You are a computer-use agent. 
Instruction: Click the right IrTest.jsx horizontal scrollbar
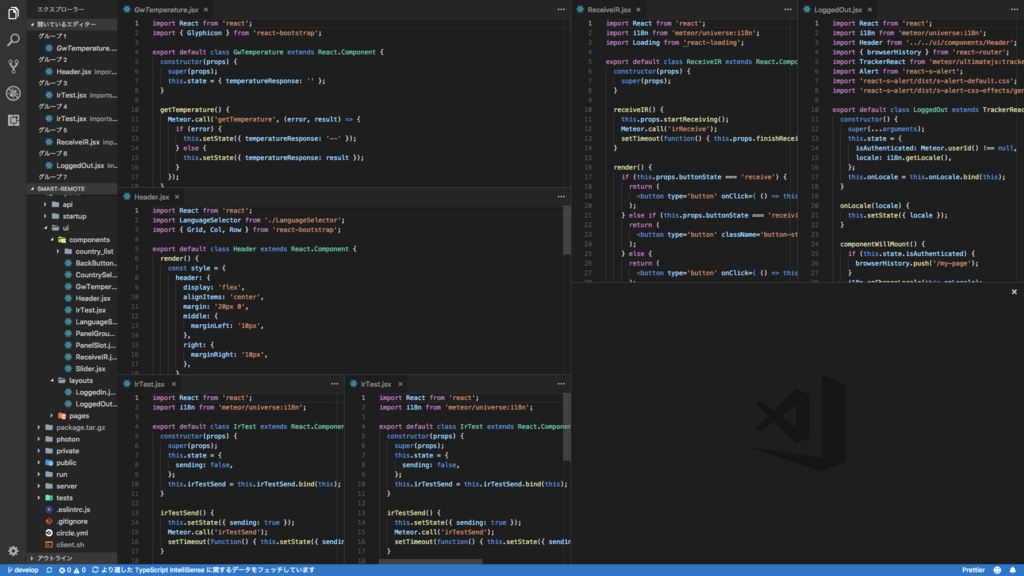pyautogui.click(x=433, y=562)
